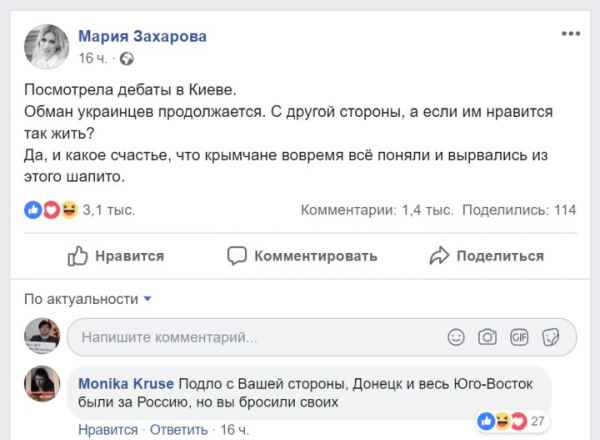
Task: Reply to Monika's comment via Ответить
Action: pyautogui.click(x=176, y=430)
